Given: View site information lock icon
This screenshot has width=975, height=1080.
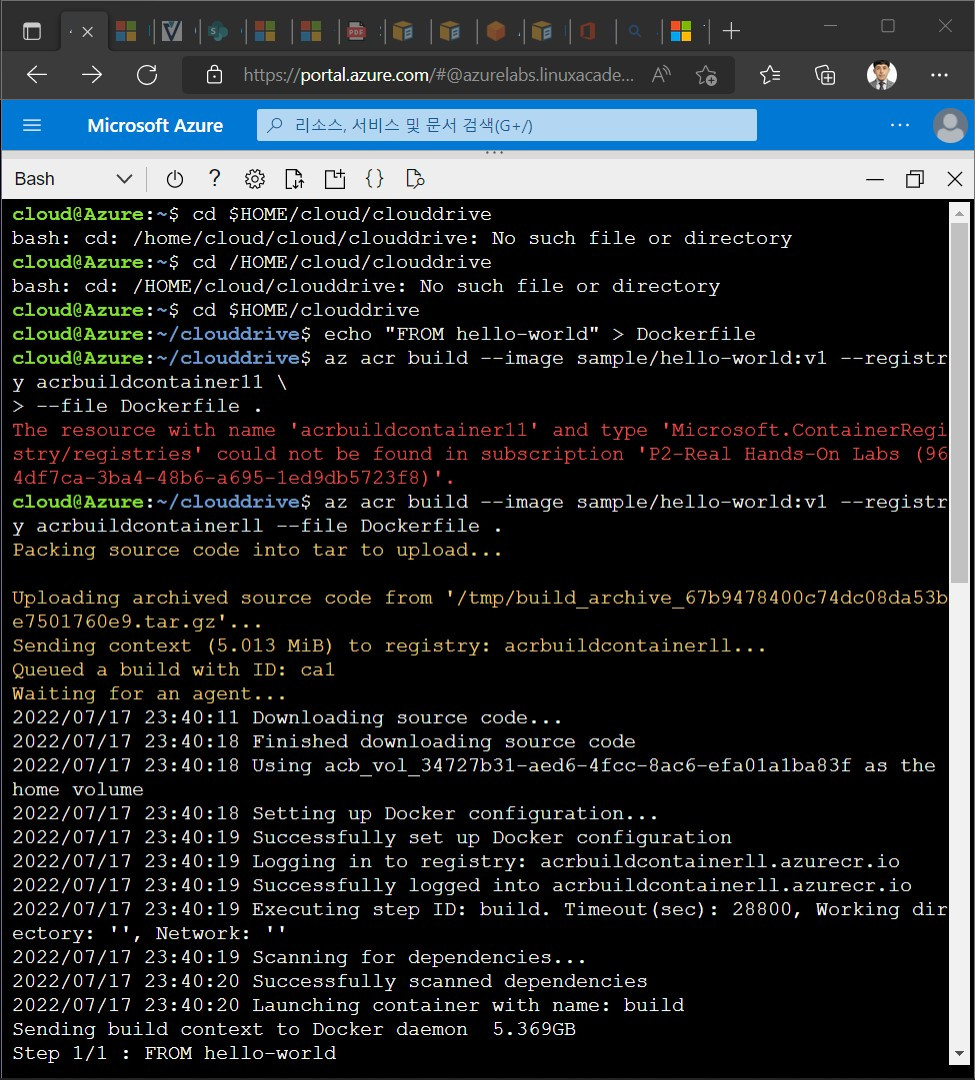Looking at the screenshot, I should [x=214, y=74].
